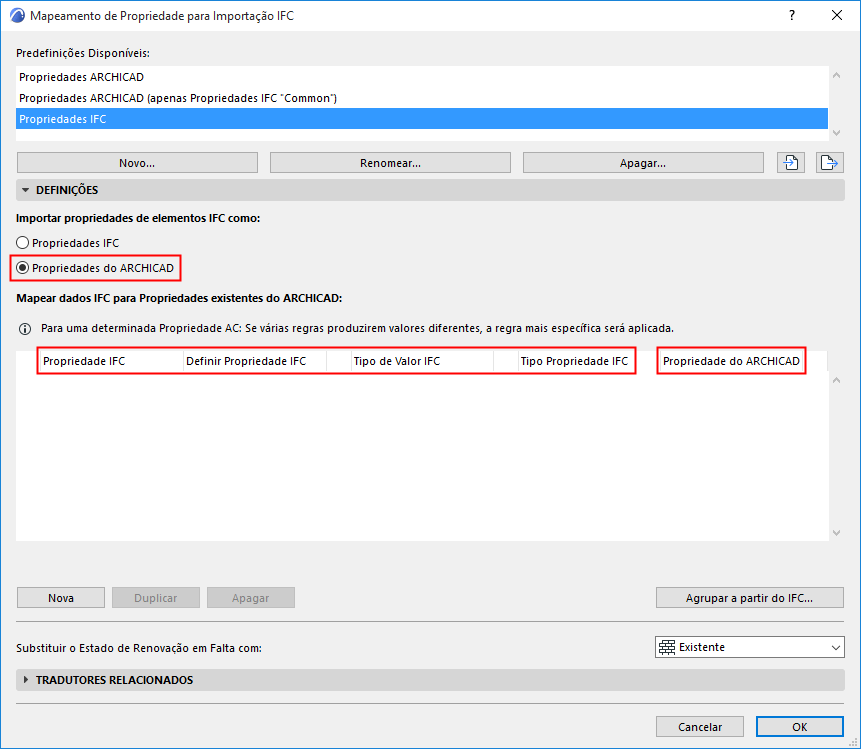Click the Propriedade IFC column header
This screenshot has height=749, width=861.
point(110,361)
